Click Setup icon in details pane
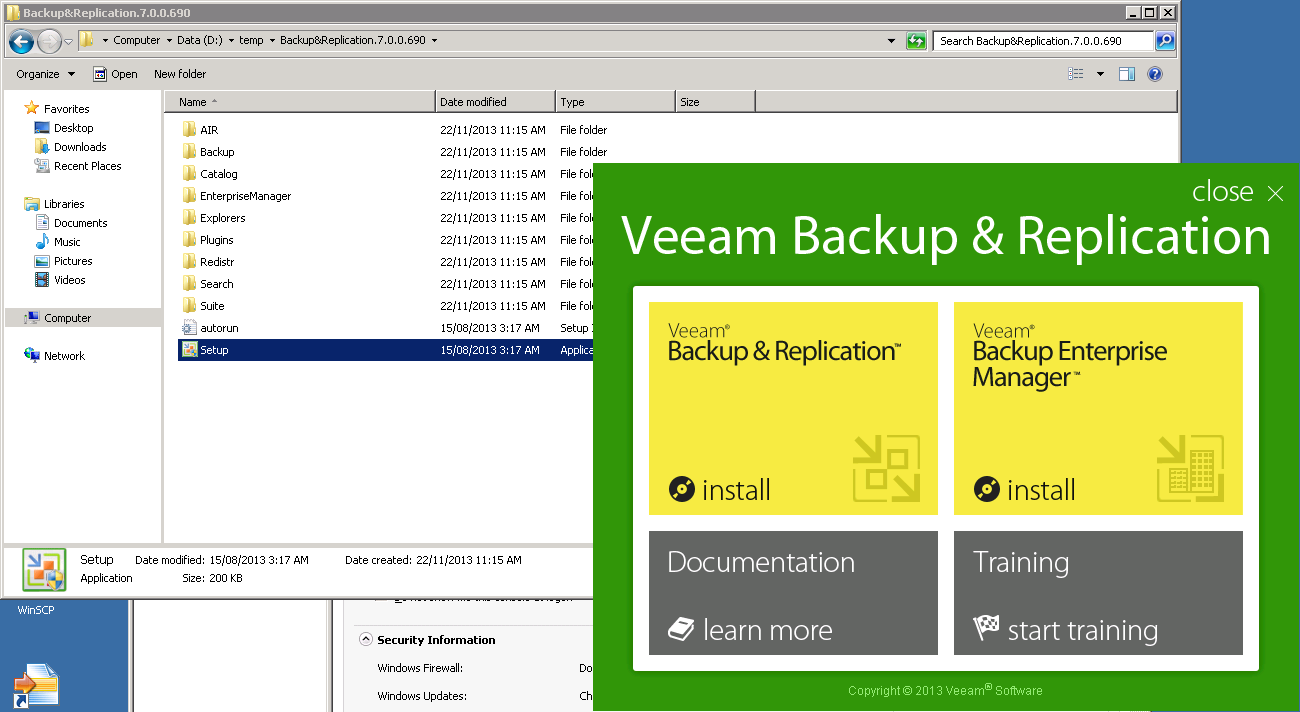Image resolution: width=1300 pixels, height=712 pixels. (44, 570)
